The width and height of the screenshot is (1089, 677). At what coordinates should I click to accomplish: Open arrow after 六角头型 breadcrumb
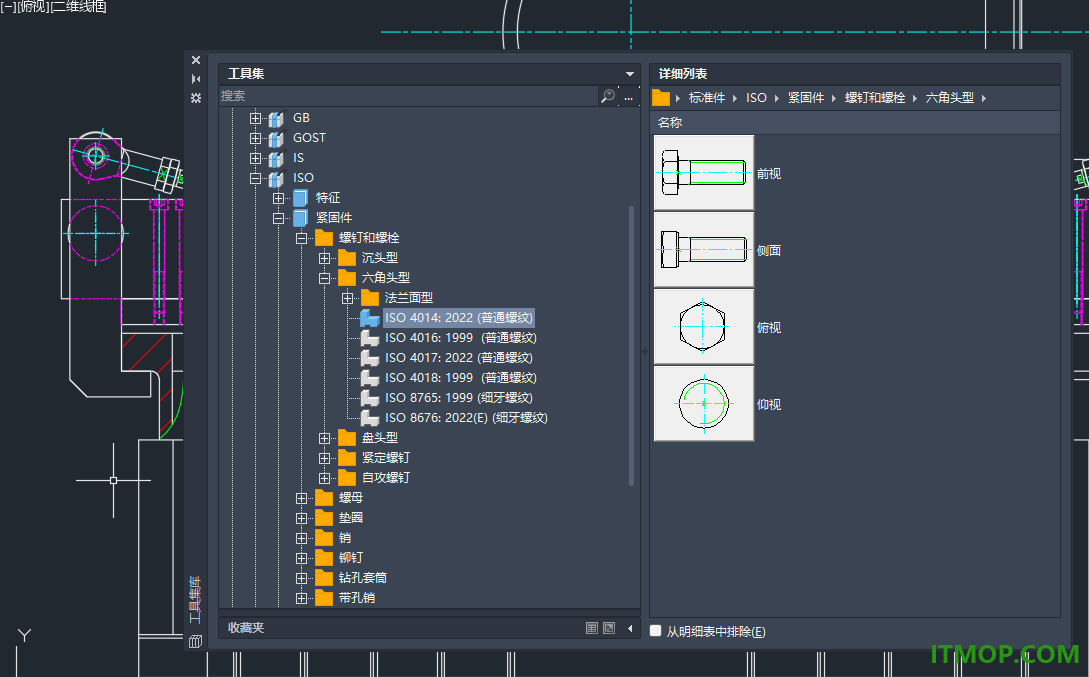coord(983,99)
